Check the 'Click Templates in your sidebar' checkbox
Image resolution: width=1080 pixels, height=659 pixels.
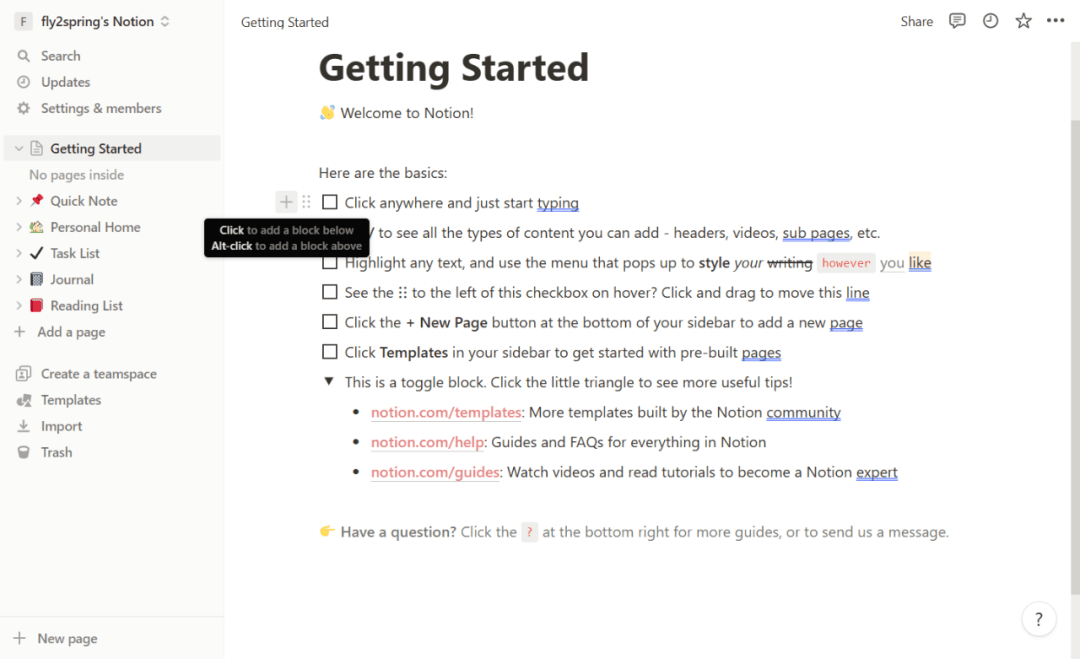point(330,352)
